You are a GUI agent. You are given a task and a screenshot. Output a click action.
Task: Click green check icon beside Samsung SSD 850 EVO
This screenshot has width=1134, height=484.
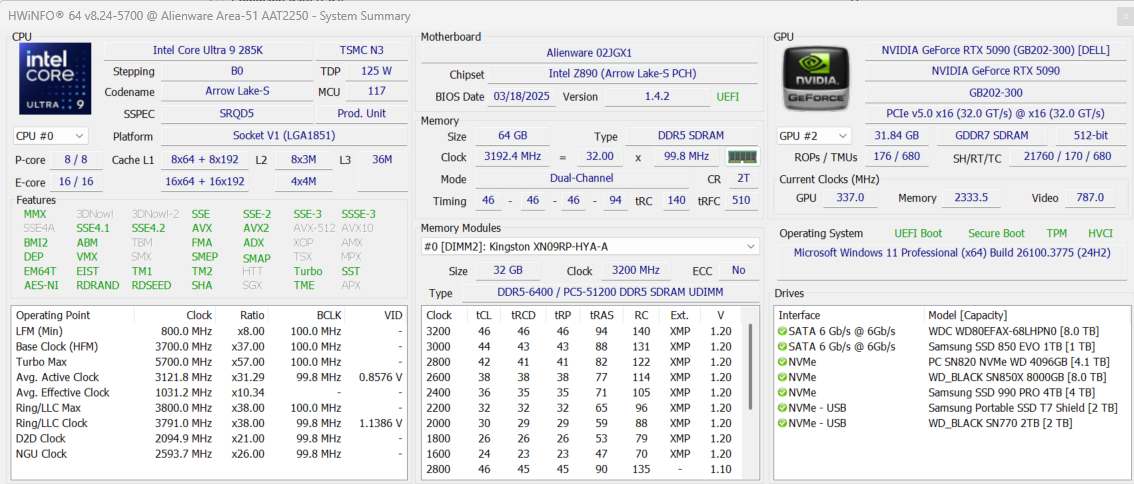point(782,347)
